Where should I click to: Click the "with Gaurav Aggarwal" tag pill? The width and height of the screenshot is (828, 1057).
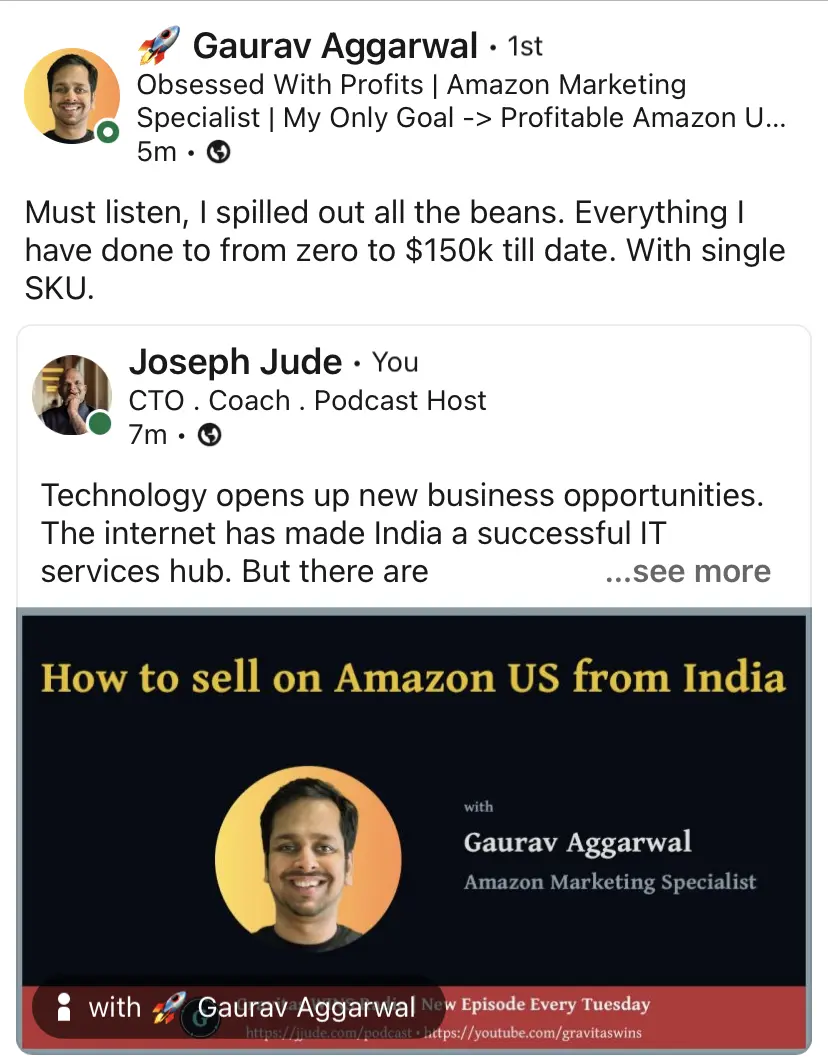click(x=238, y=1007)
